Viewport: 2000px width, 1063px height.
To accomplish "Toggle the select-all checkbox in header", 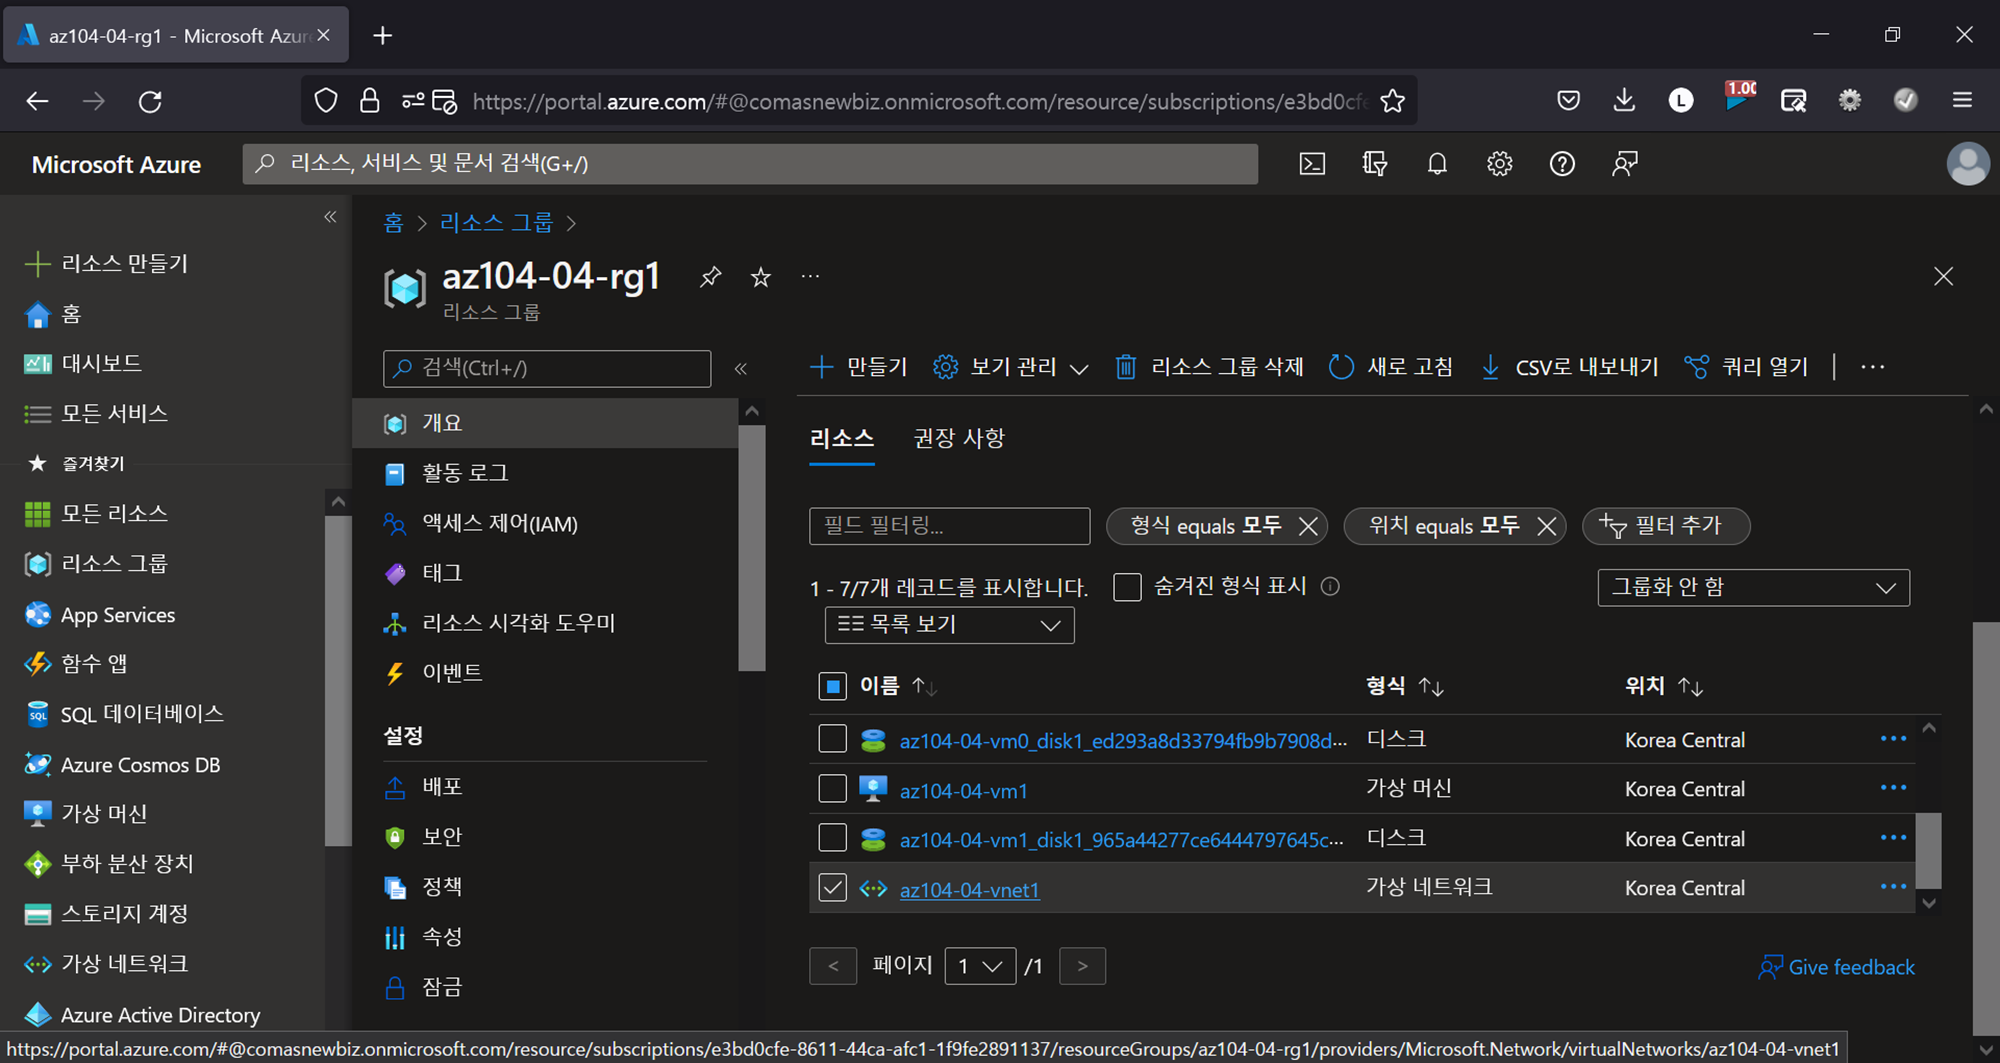I will point(832,686).
